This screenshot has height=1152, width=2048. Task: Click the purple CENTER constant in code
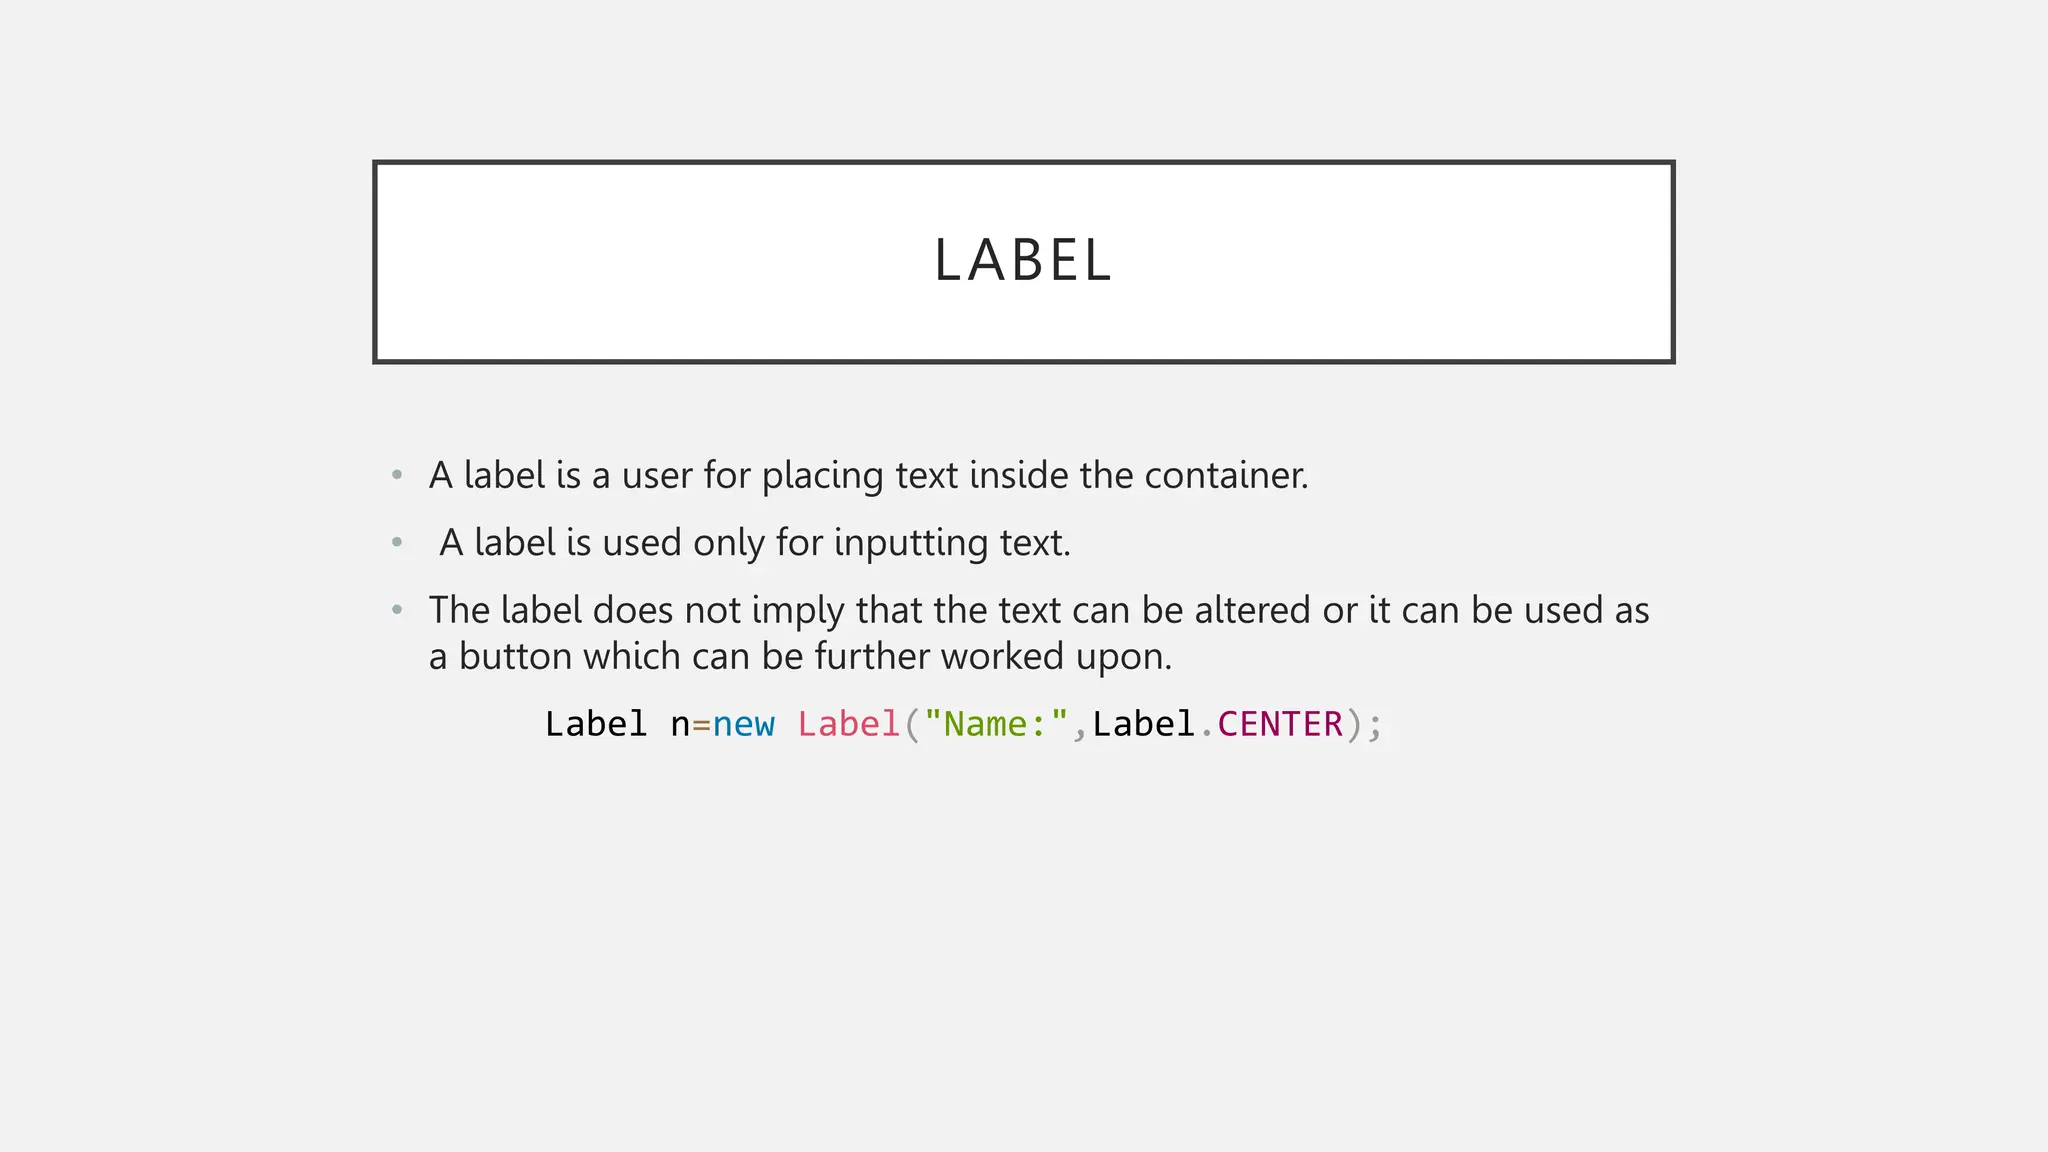point(1279,724)
